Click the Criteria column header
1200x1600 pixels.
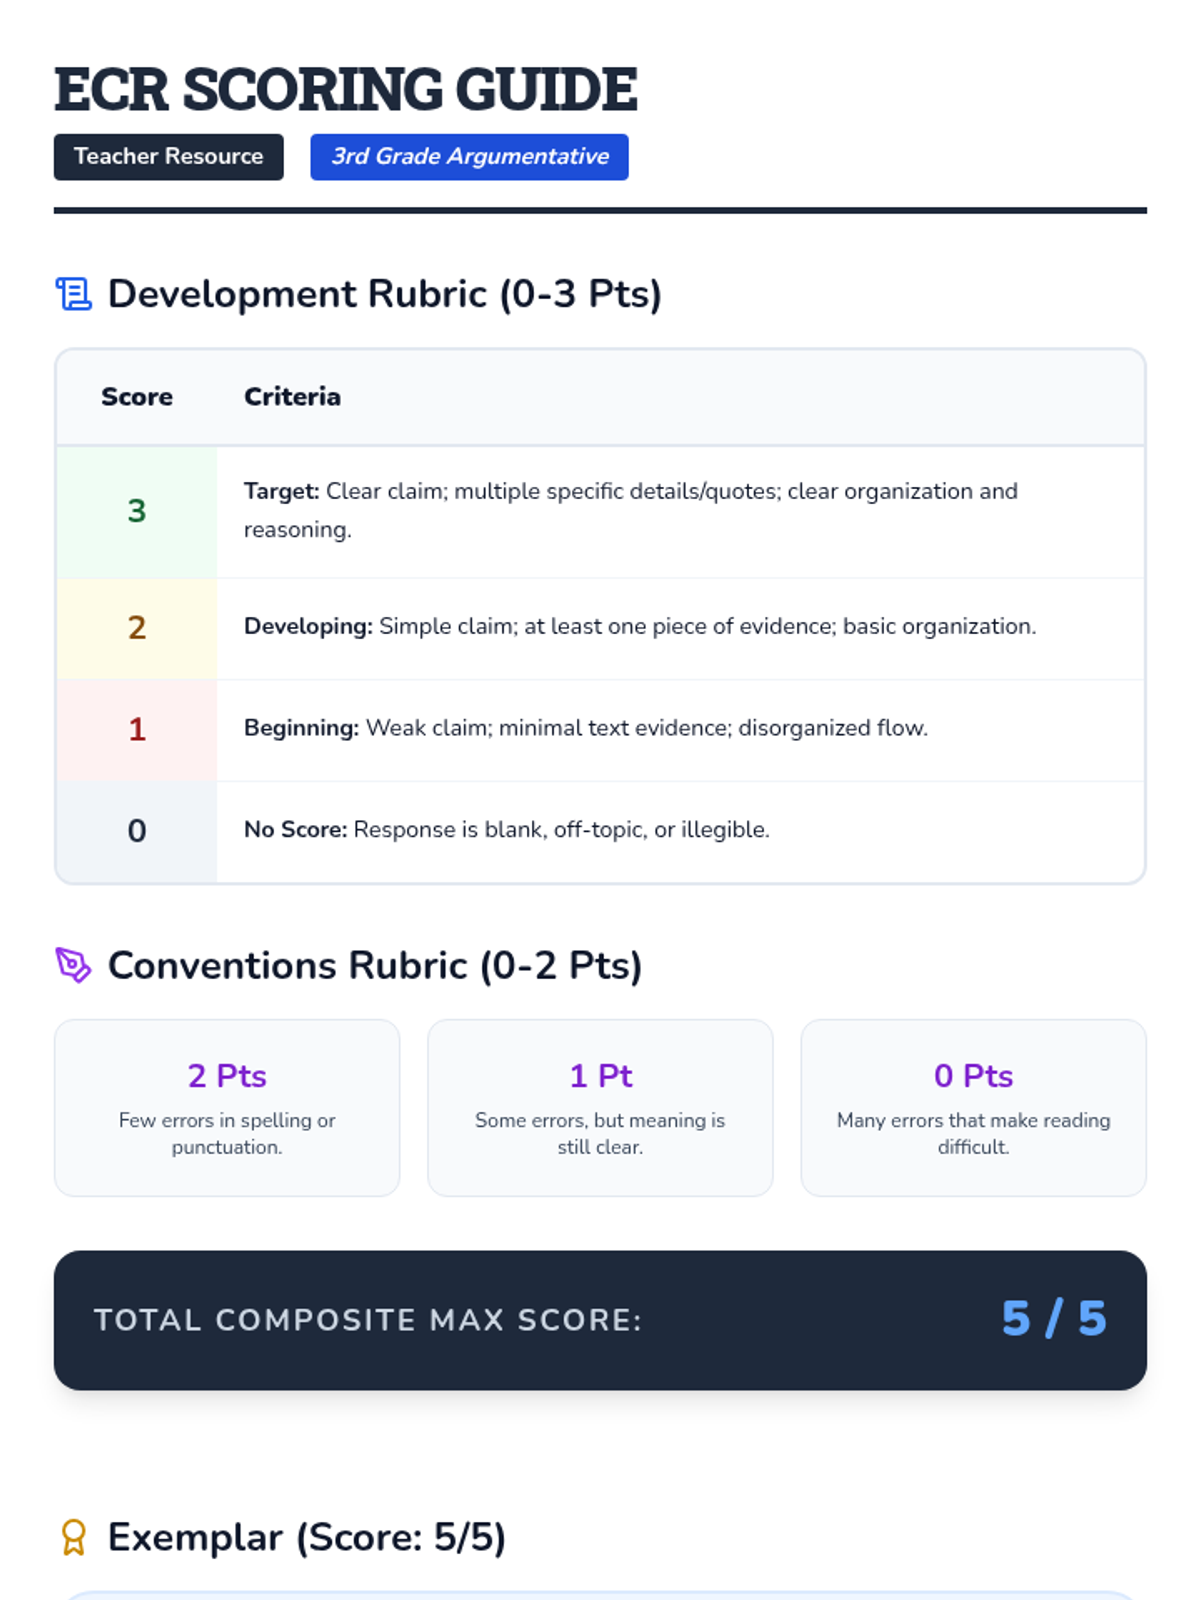[292, 397]
